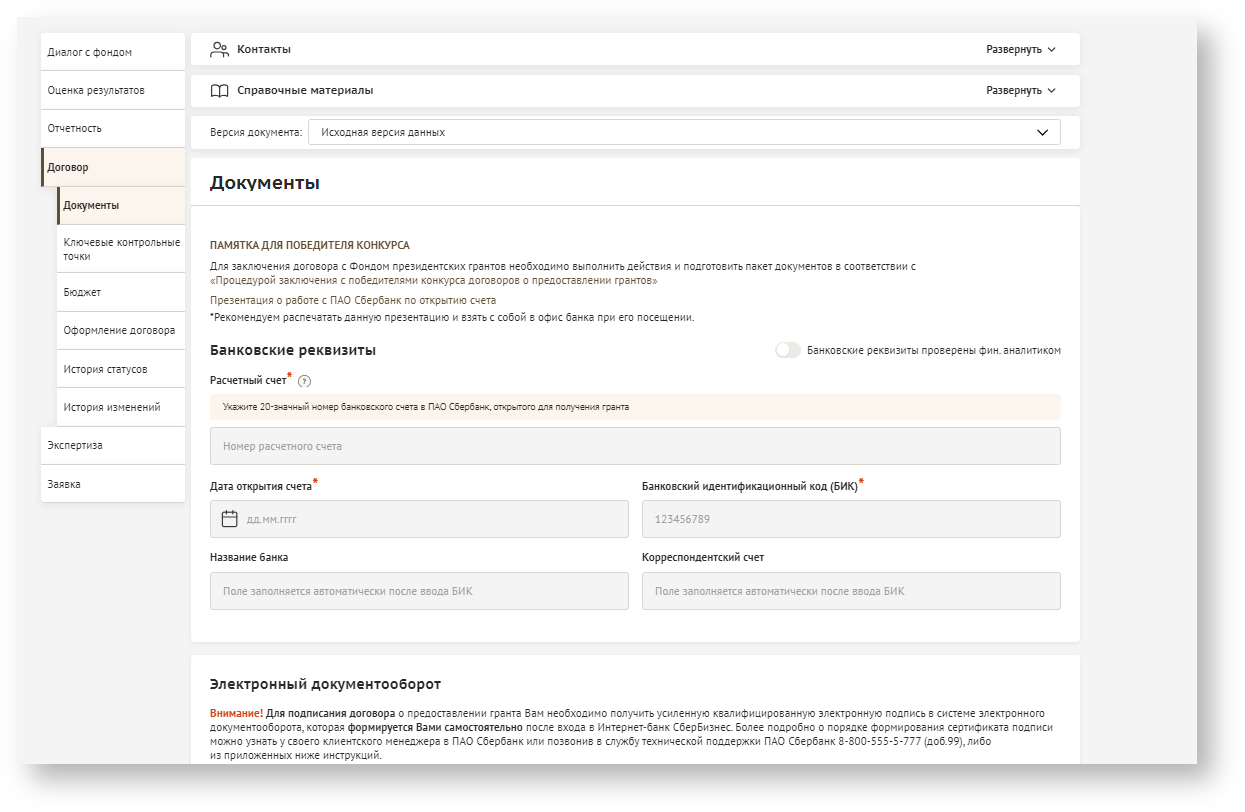1245x812 pixels.
Task: Open Ключевые контрольные точки subsection
Action: (121, 249)
